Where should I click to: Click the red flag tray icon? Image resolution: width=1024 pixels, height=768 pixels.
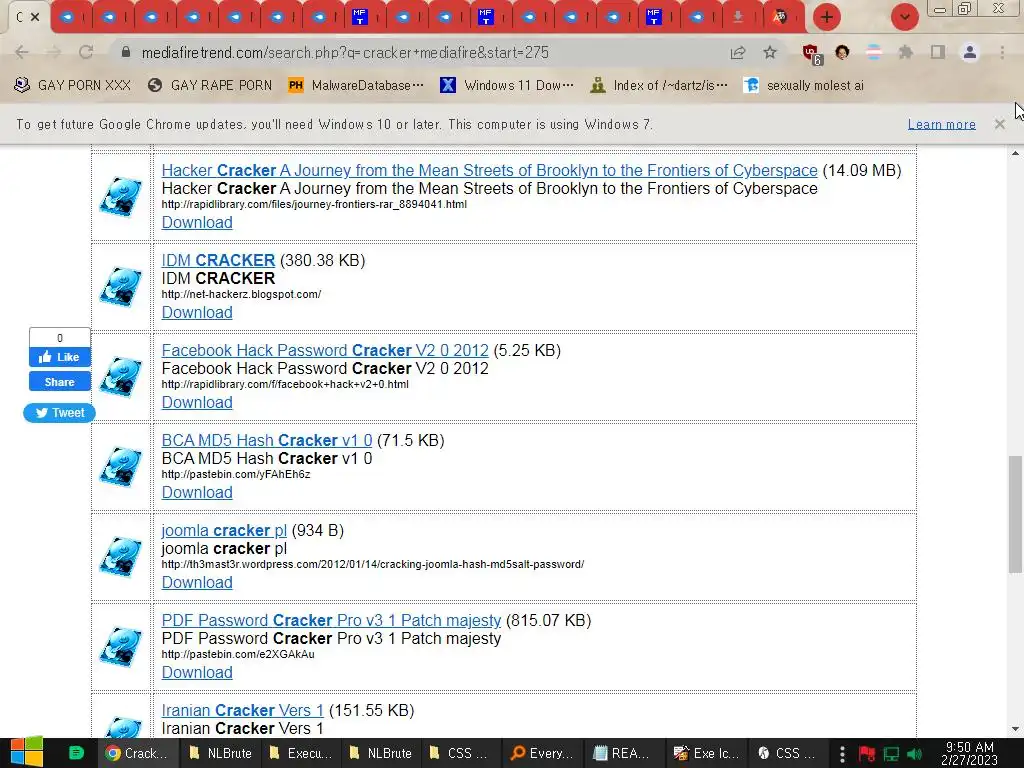point(867,754)
